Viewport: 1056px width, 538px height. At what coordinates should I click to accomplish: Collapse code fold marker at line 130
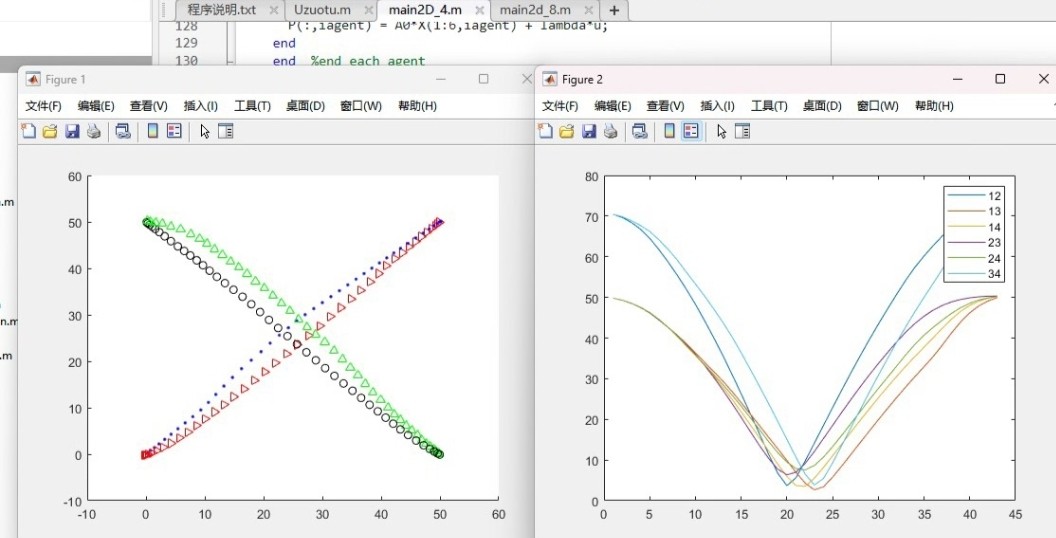coord(230,61)
